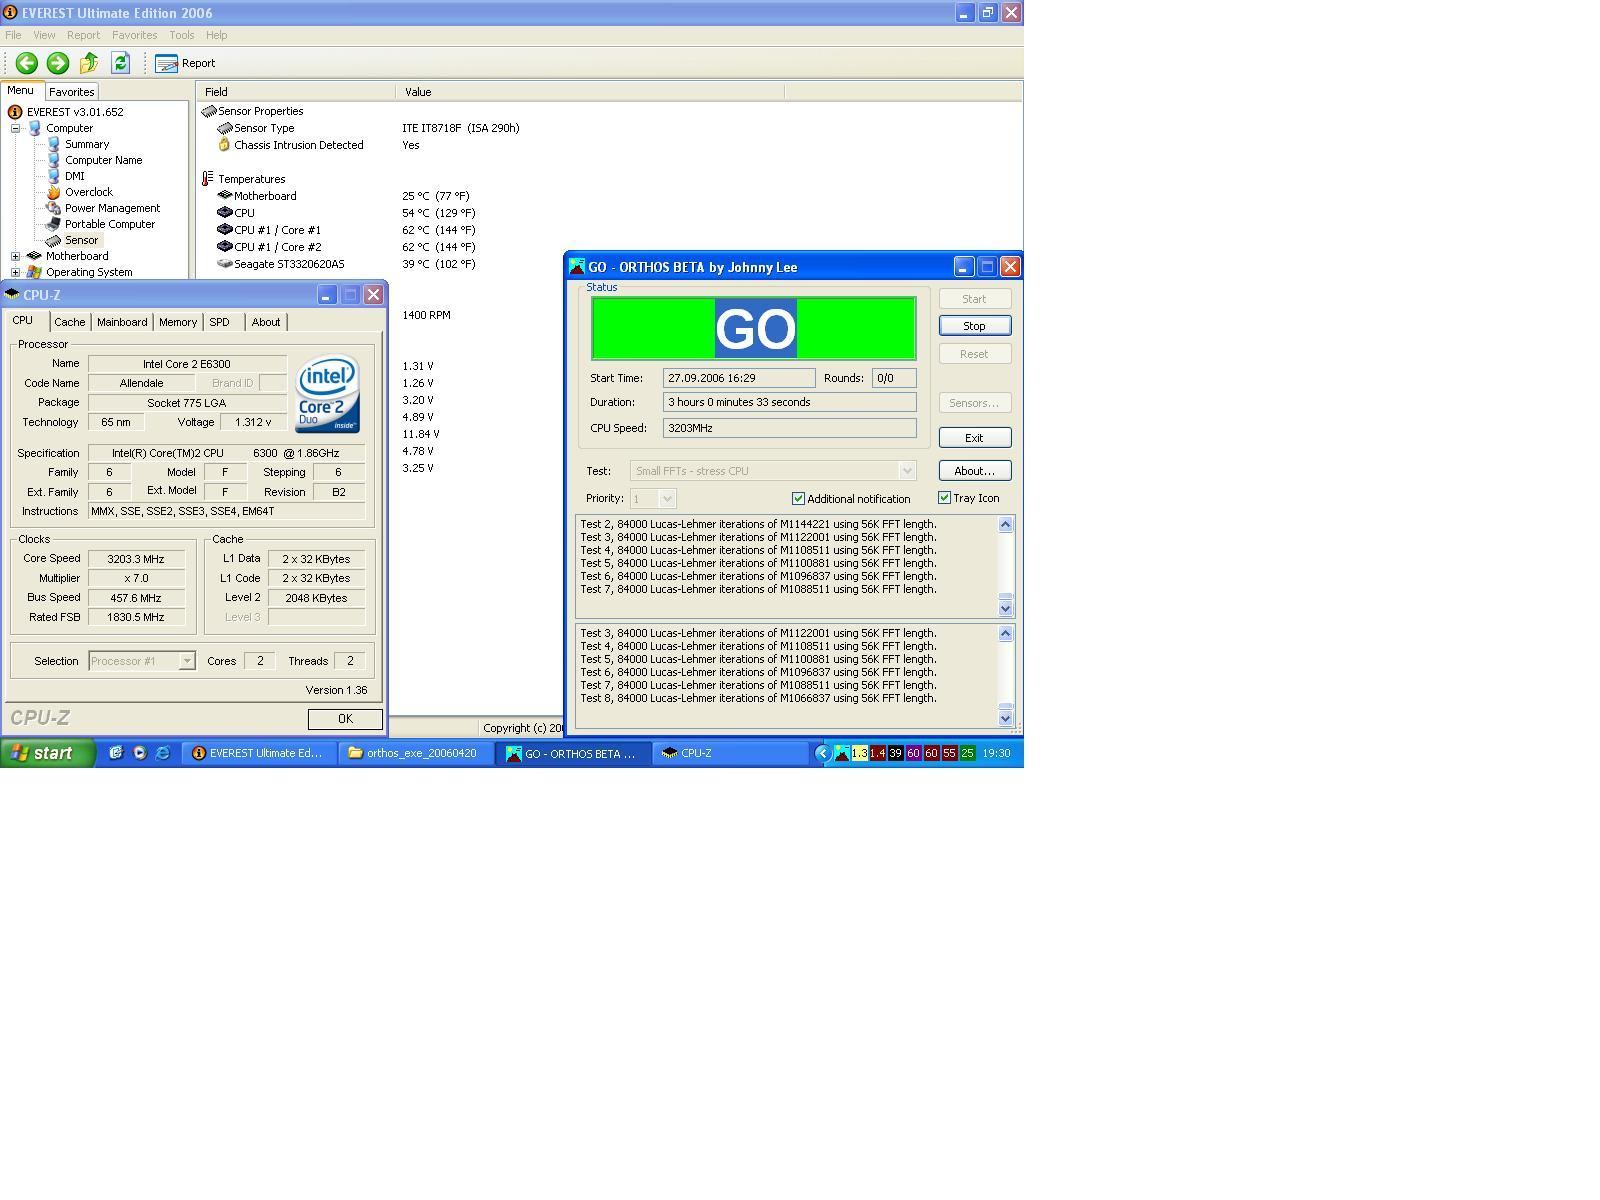The height and width of the screenshot is (1200, 1600).
Task: Switch to CPU-Z About tab
Action: pos(266,322)
